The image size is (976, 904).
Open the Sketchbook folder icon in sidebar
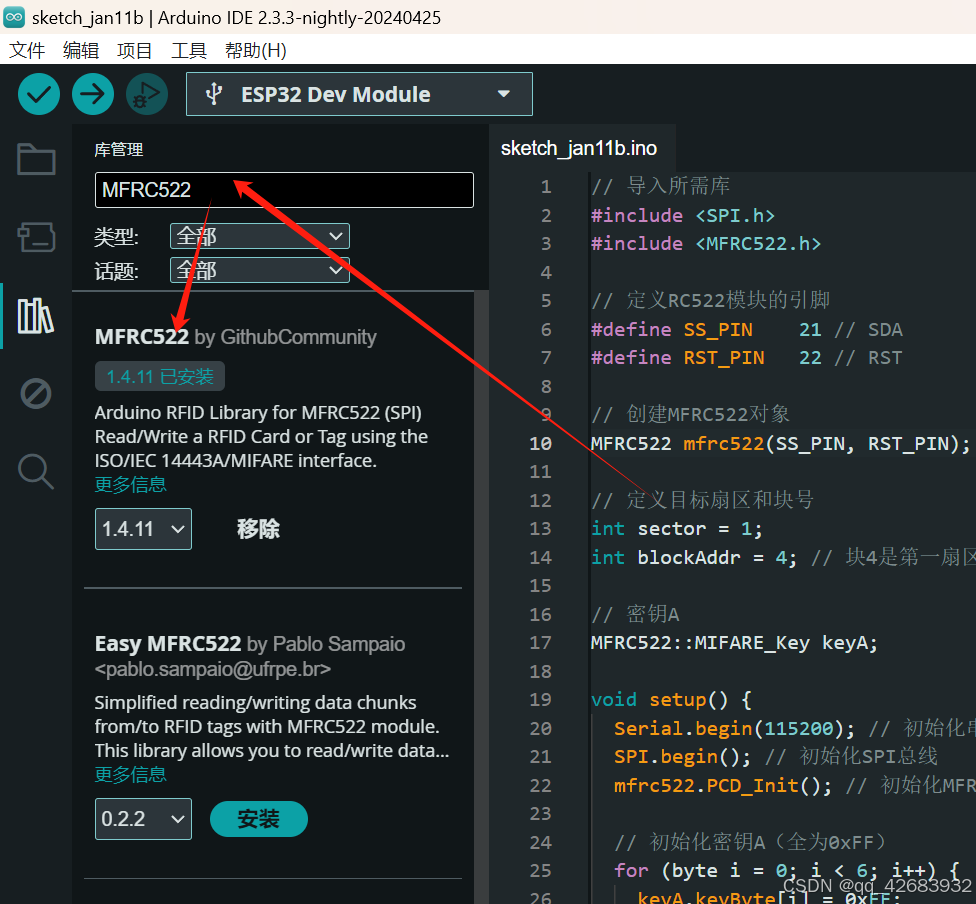(x=36, y=159)
